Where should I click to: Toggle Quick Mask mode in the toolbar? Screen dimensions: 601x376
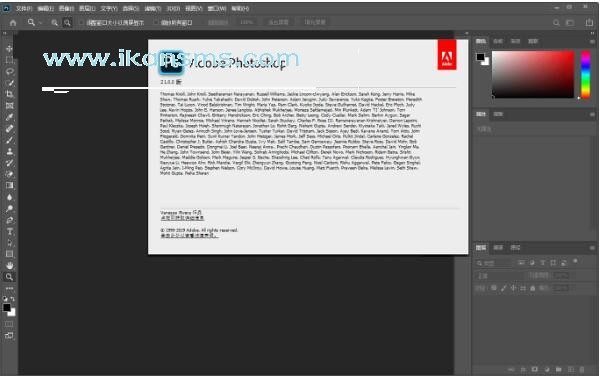click(9, 324)
